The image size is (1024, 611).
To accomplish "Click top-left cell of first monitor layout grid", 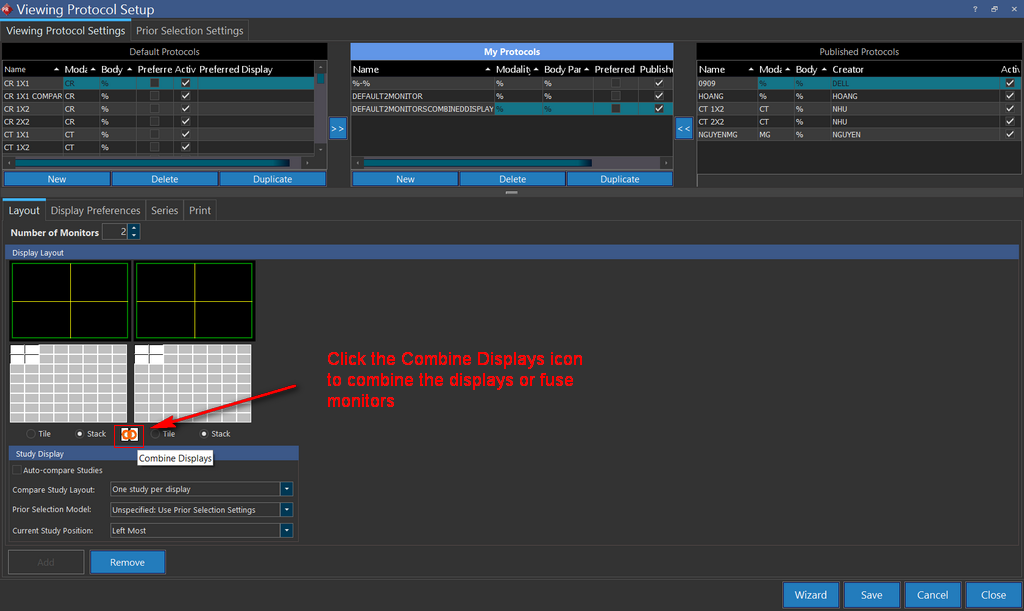I will click(17, 350).
